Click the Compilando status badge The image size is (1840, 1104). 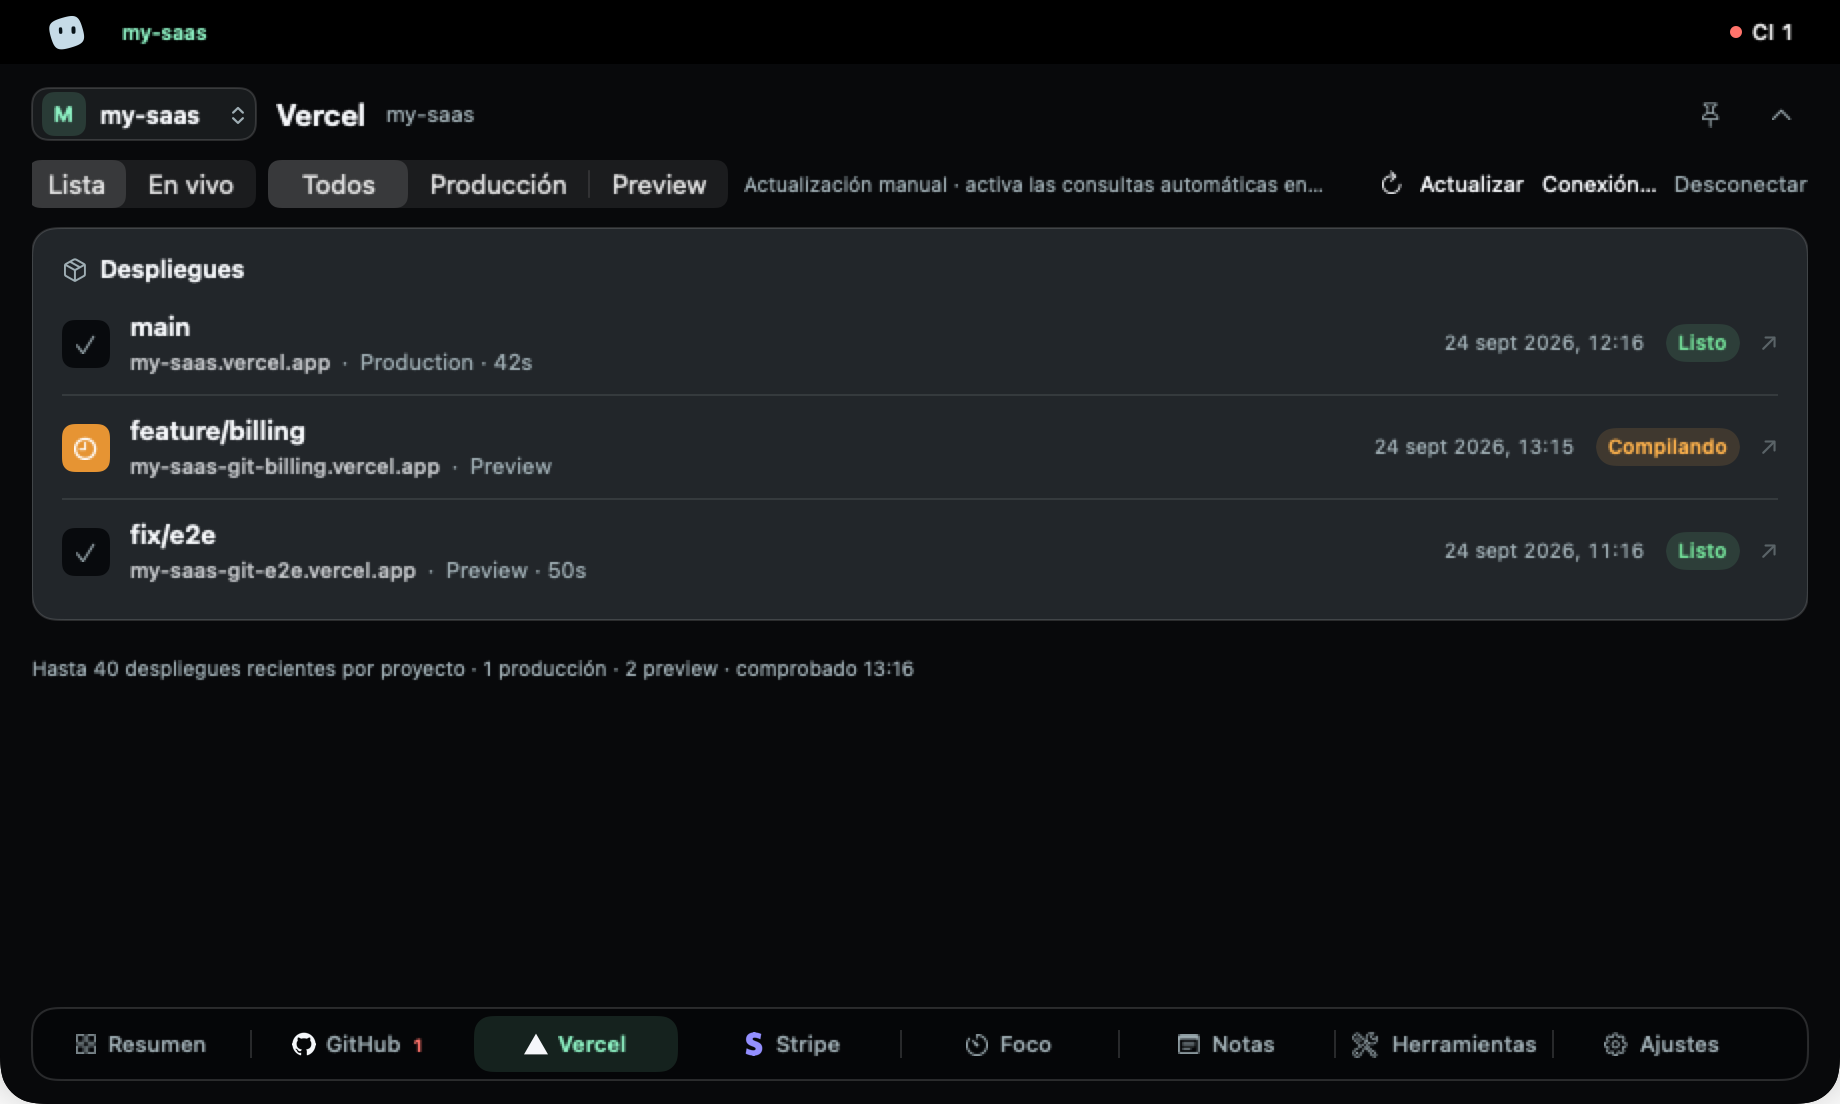click(x=1667, y=447)
